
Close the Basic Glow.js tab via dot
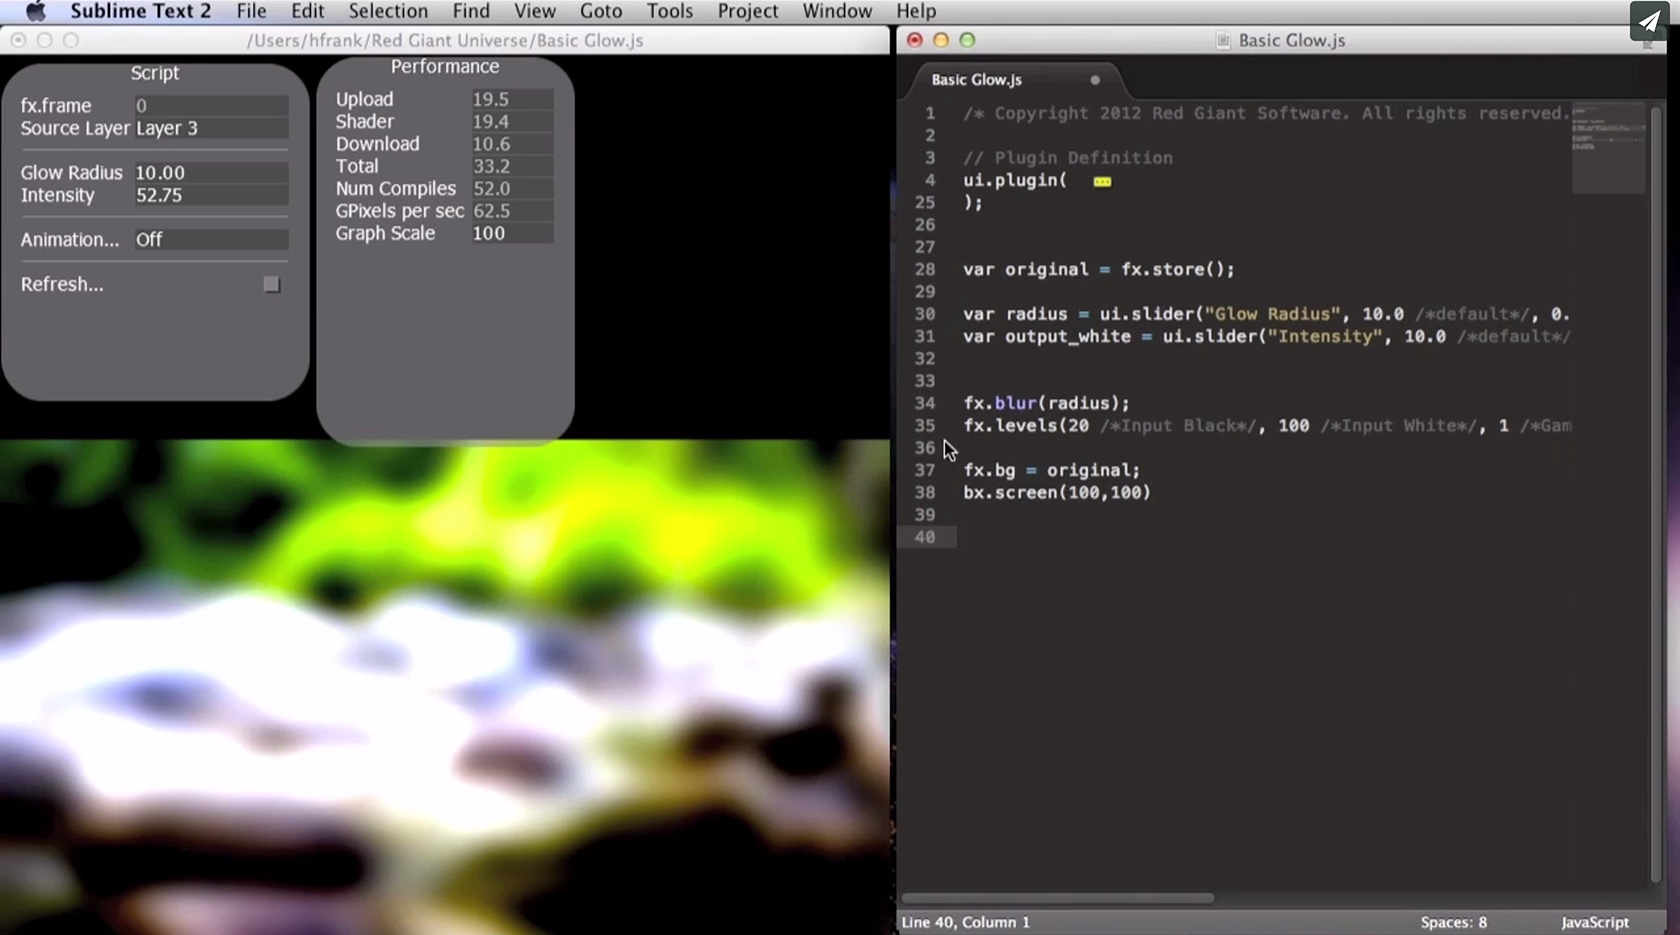[1095, 80]
